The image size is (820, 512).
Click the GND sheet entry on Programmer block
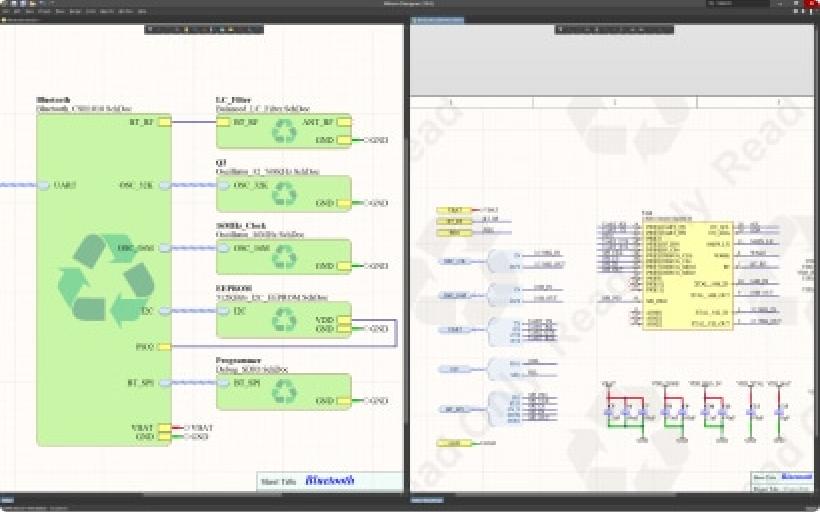(x=344, y=401)
